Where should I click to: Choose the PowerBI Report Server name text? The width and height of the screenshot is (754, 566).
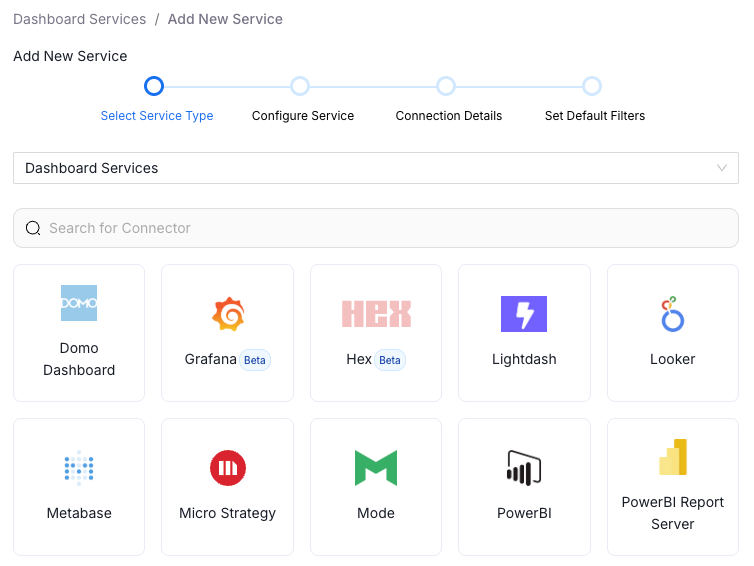(x=673, y=513)
